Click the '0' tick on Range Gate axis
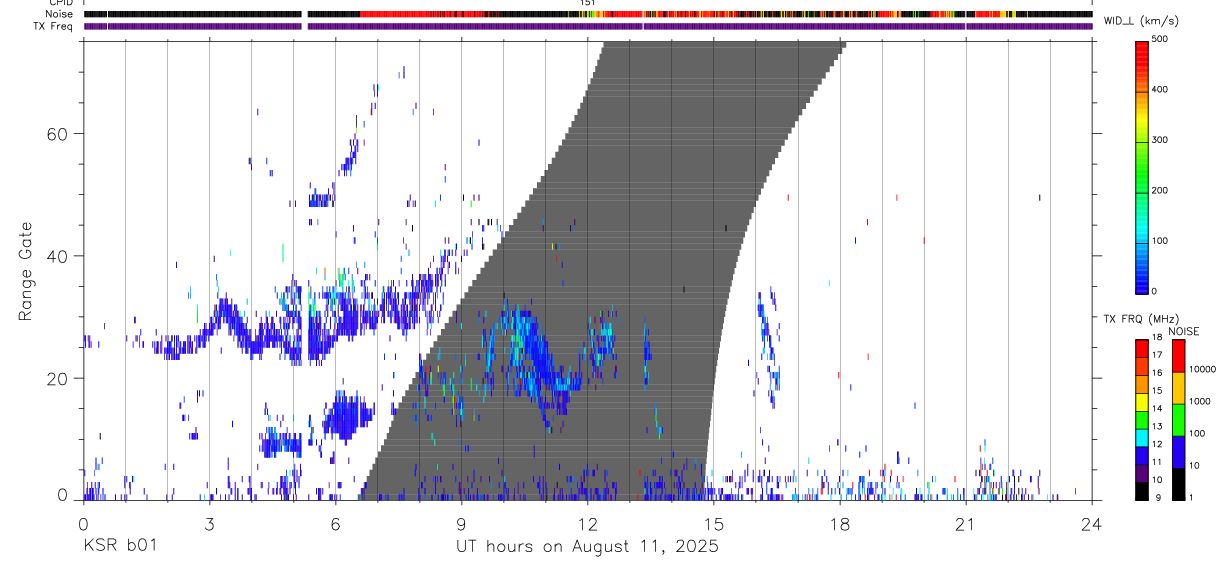 coord(62,495)
